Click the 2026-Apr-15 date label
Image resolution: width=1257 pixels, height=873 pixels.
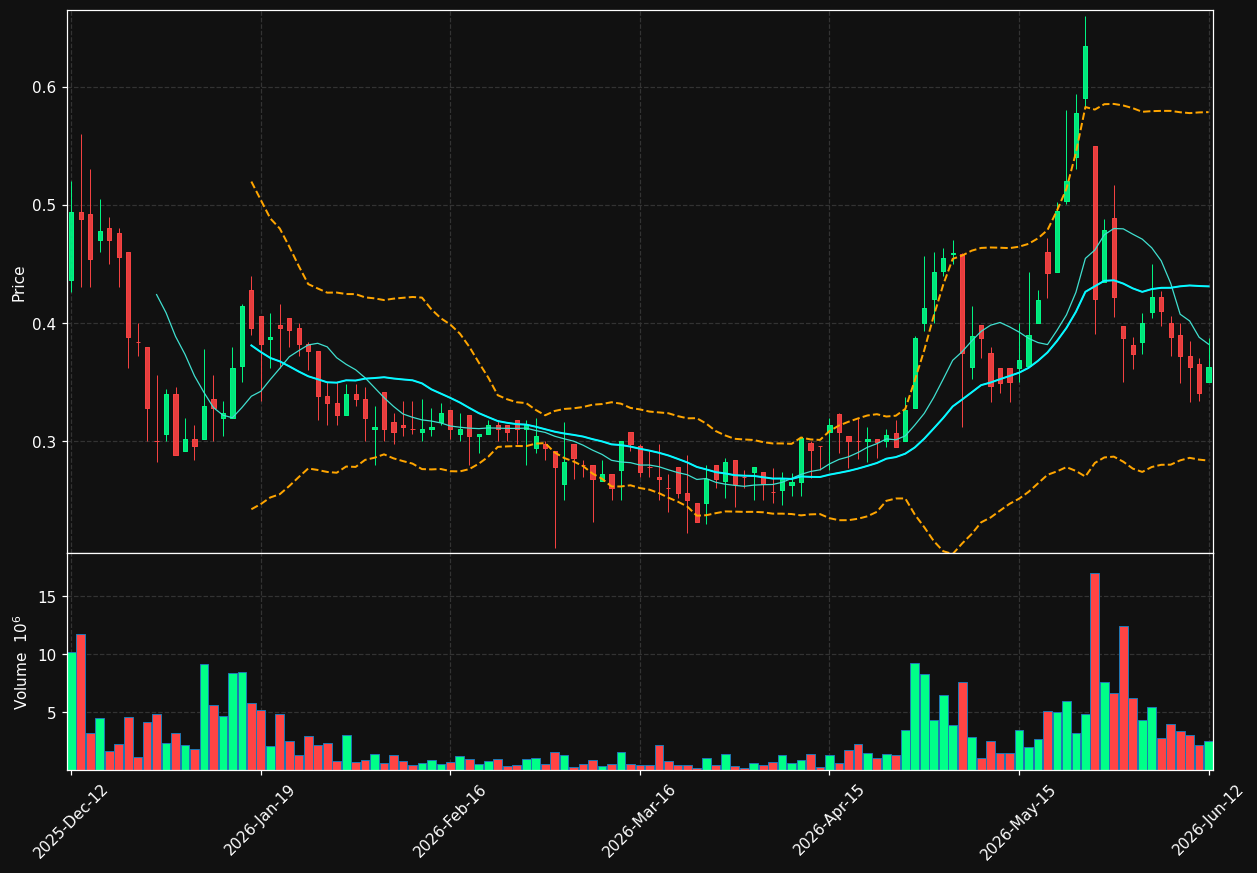tap(828, 820)
